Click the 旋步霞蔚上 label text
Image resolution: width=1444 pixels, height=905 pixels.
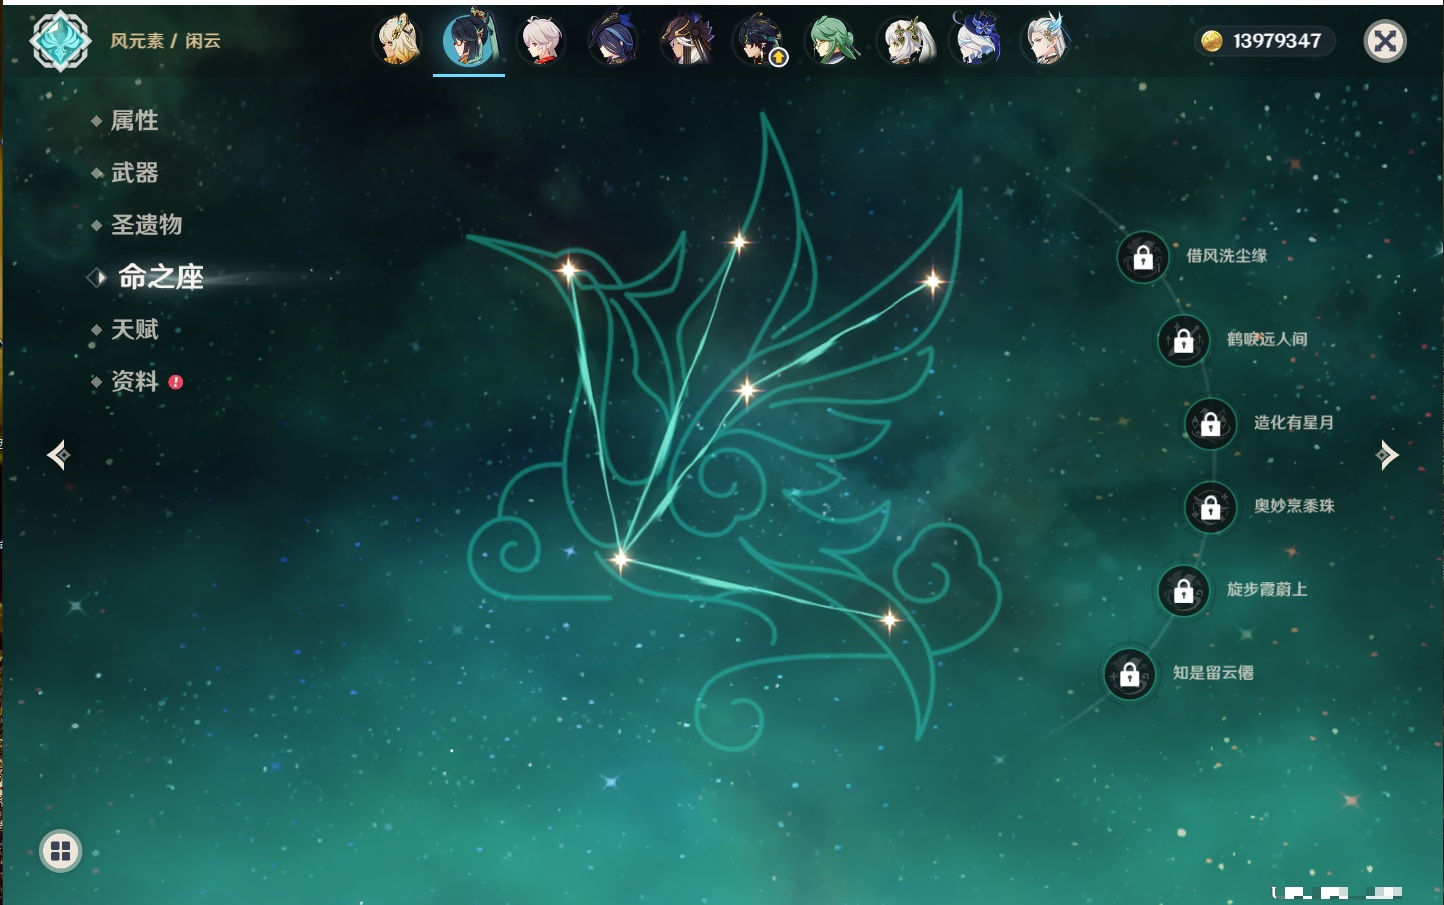point(1267,589)
